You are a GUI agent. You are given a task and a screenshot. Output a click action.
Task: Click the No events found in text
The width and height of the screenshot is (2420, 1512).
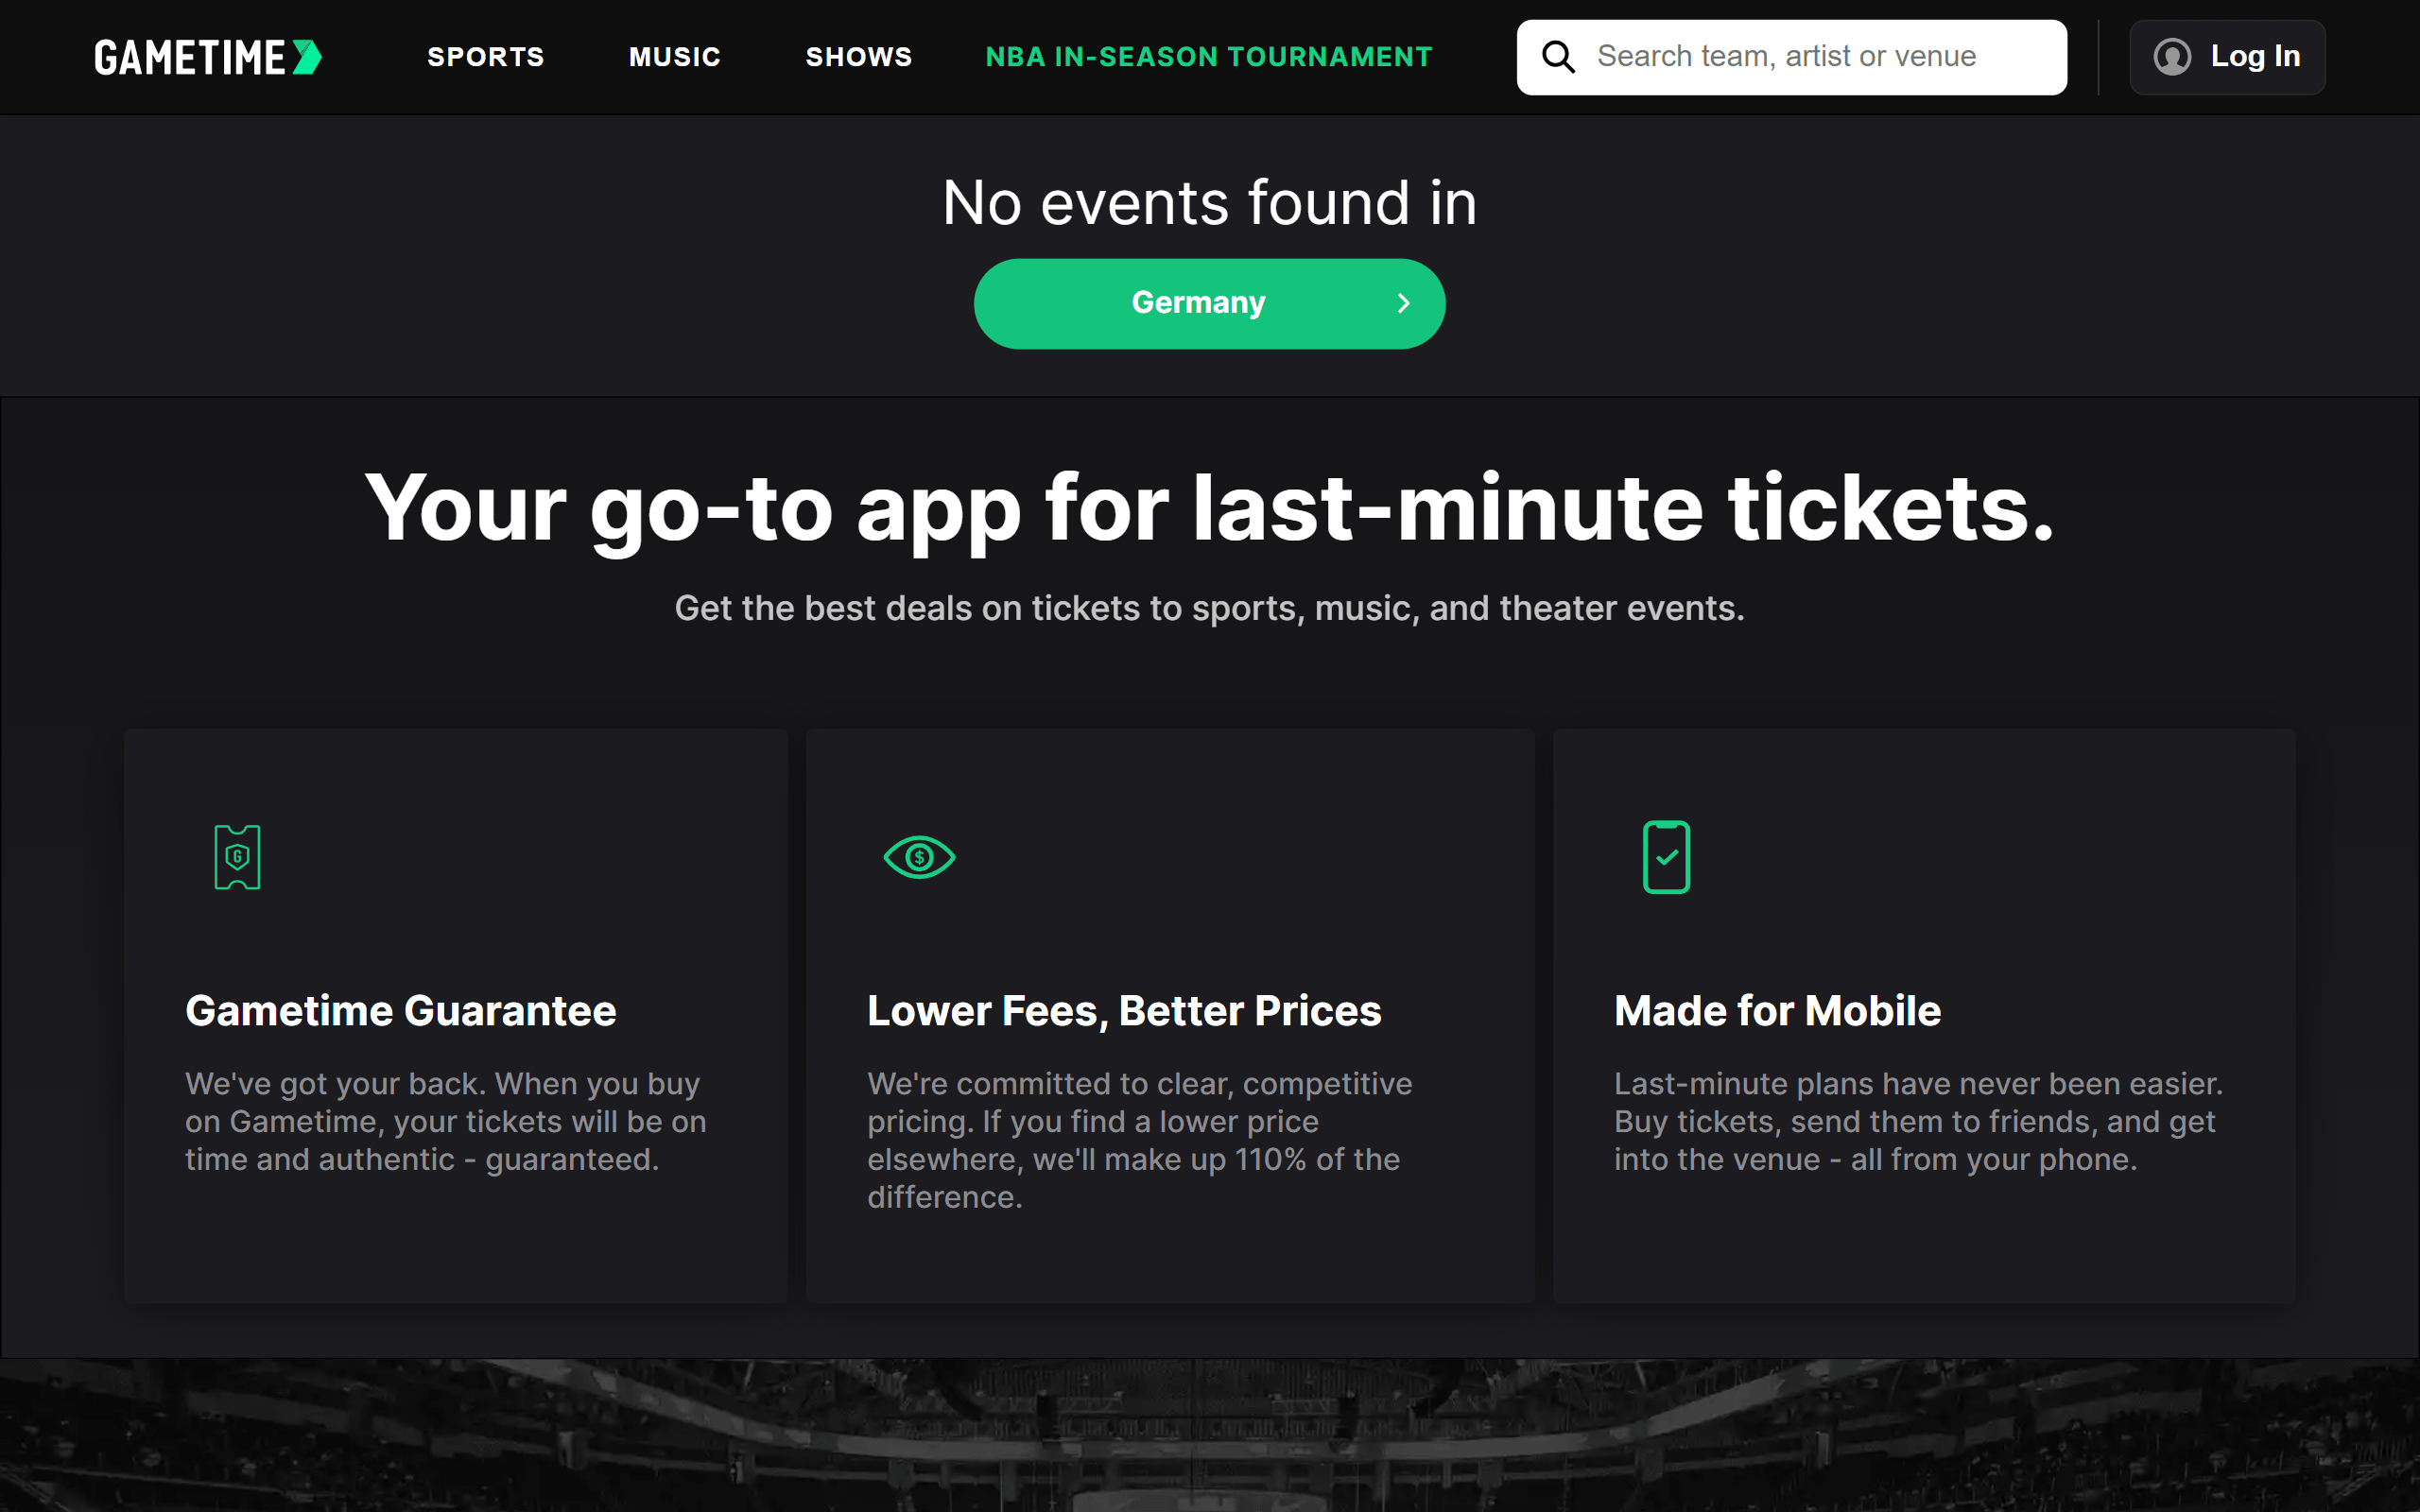tap(1209, 203)
